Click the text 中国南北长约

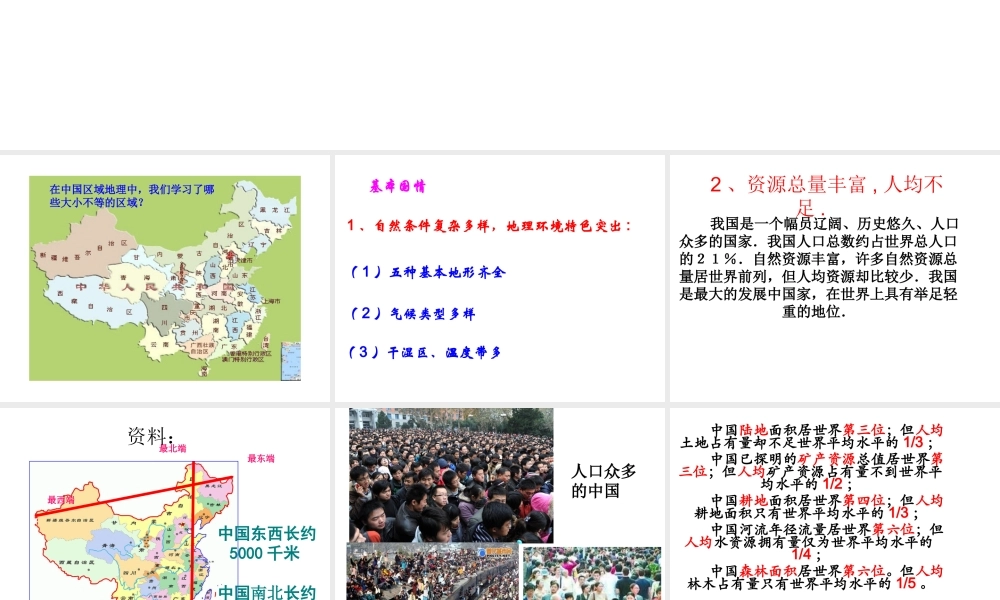click(267, 592)
